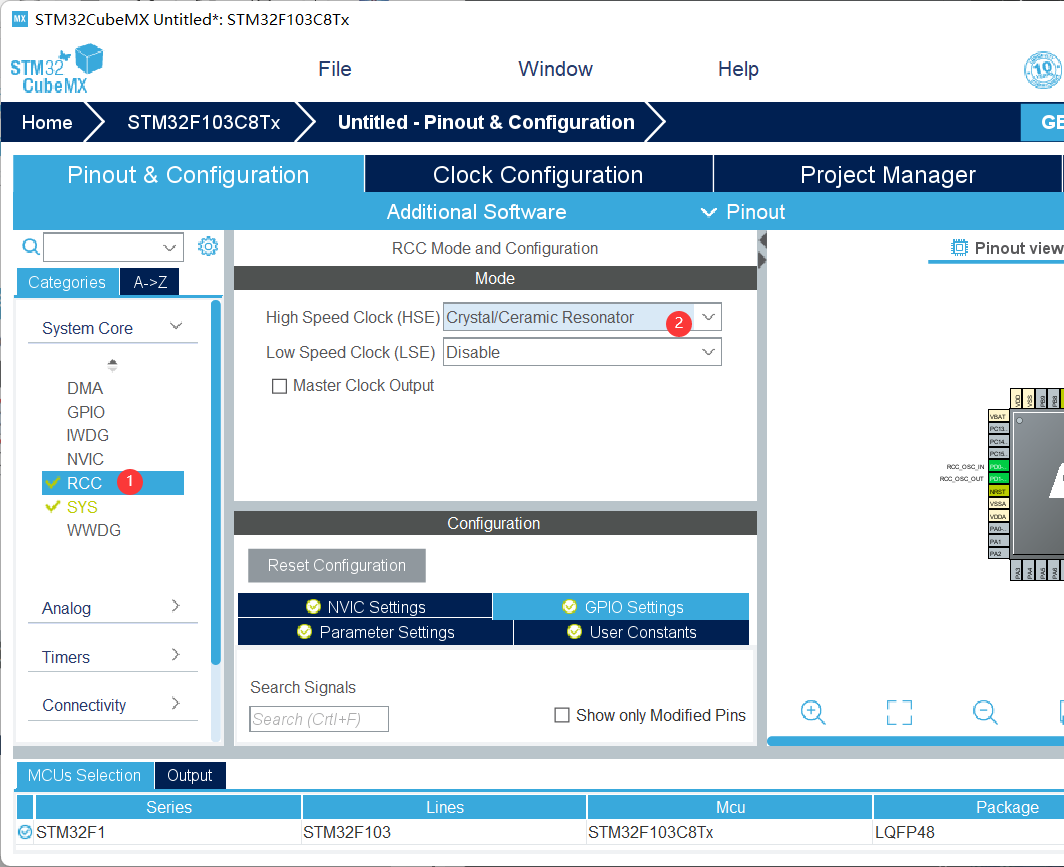Click Untitled - Pinout & Configuration breadcrumb
Viewport: 1064px width, 867px height.
point(486,122)
